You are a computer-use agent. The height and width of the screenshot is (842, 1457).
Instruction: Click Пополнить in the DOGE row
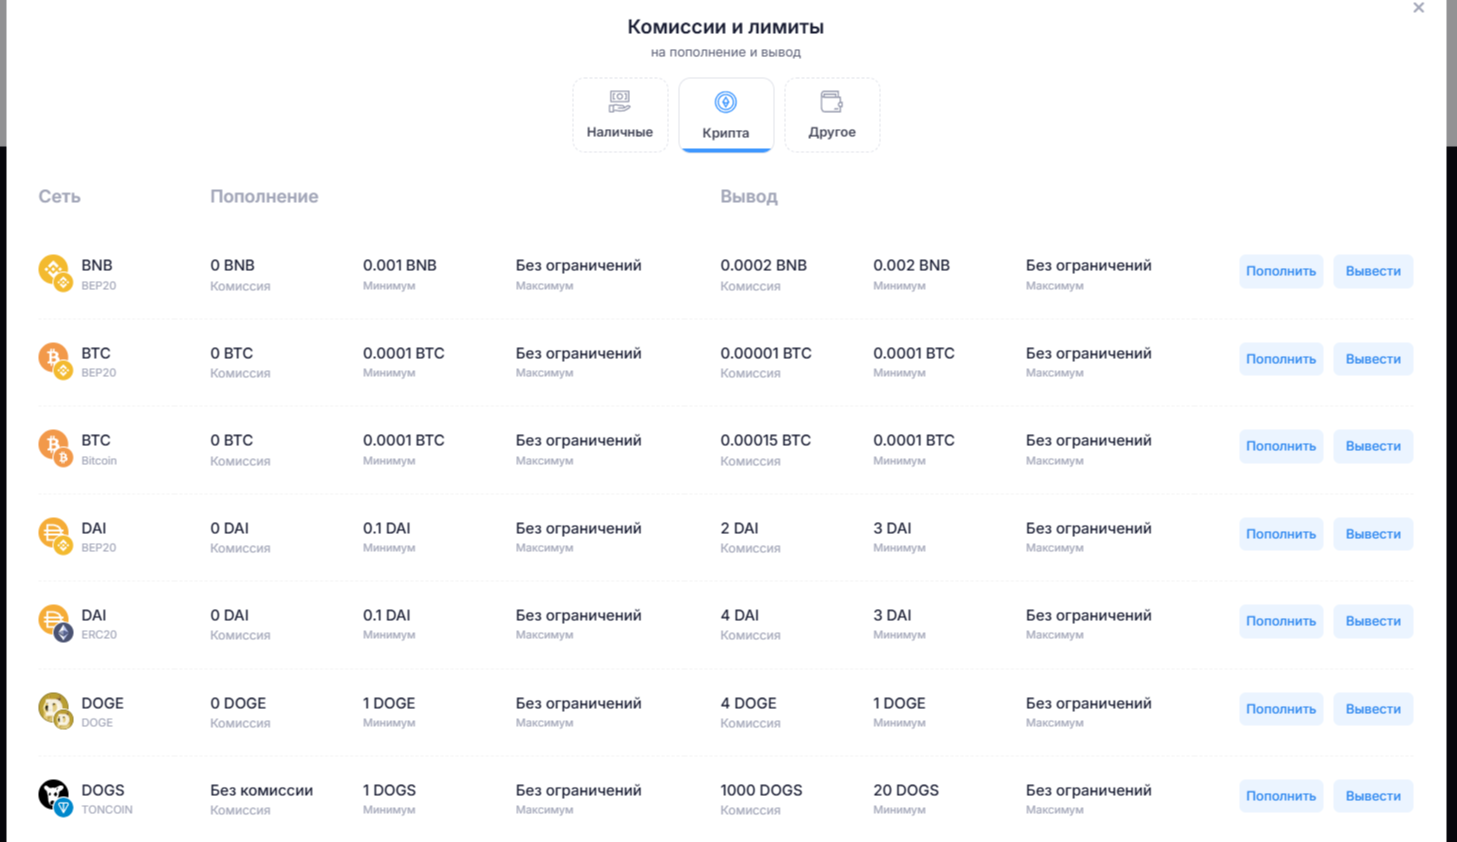[x=1281, y=709]
